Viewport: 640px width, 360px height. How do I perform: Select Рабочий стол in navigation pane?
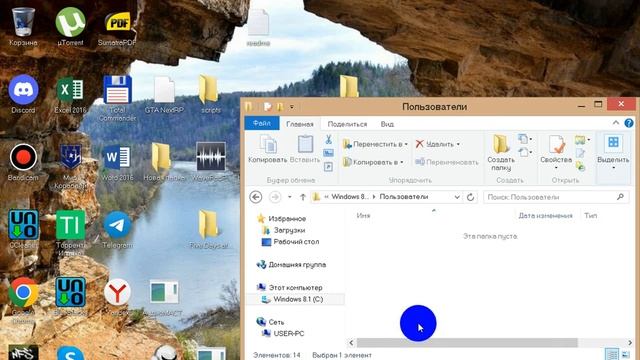click(x=296, y=242)
